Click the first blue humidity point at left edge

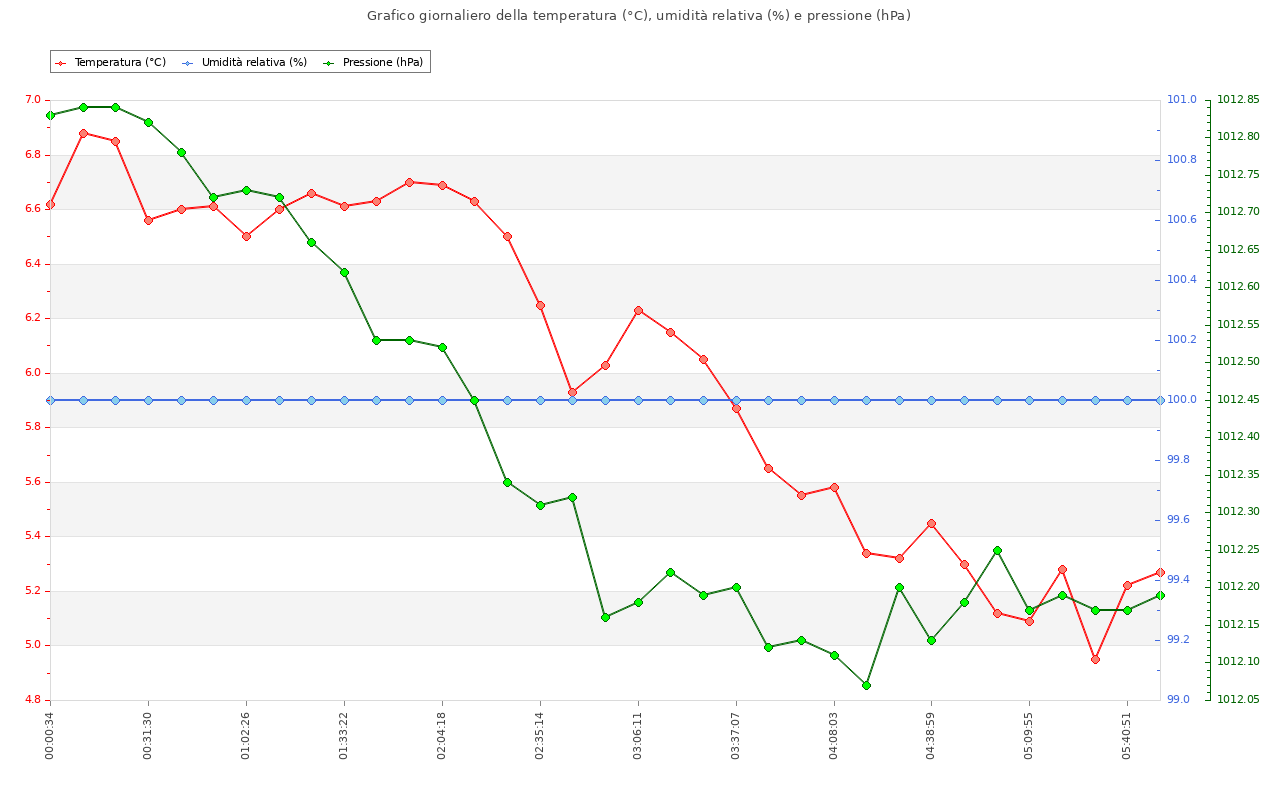click(x=50, y=400)
